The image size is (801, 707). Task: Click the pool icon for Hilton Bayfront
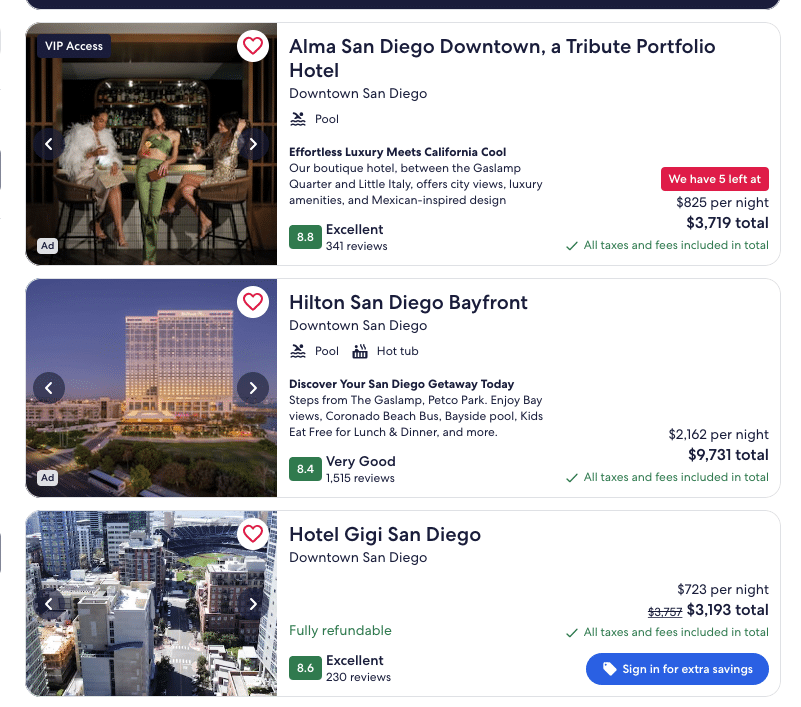tap(298, 351)
